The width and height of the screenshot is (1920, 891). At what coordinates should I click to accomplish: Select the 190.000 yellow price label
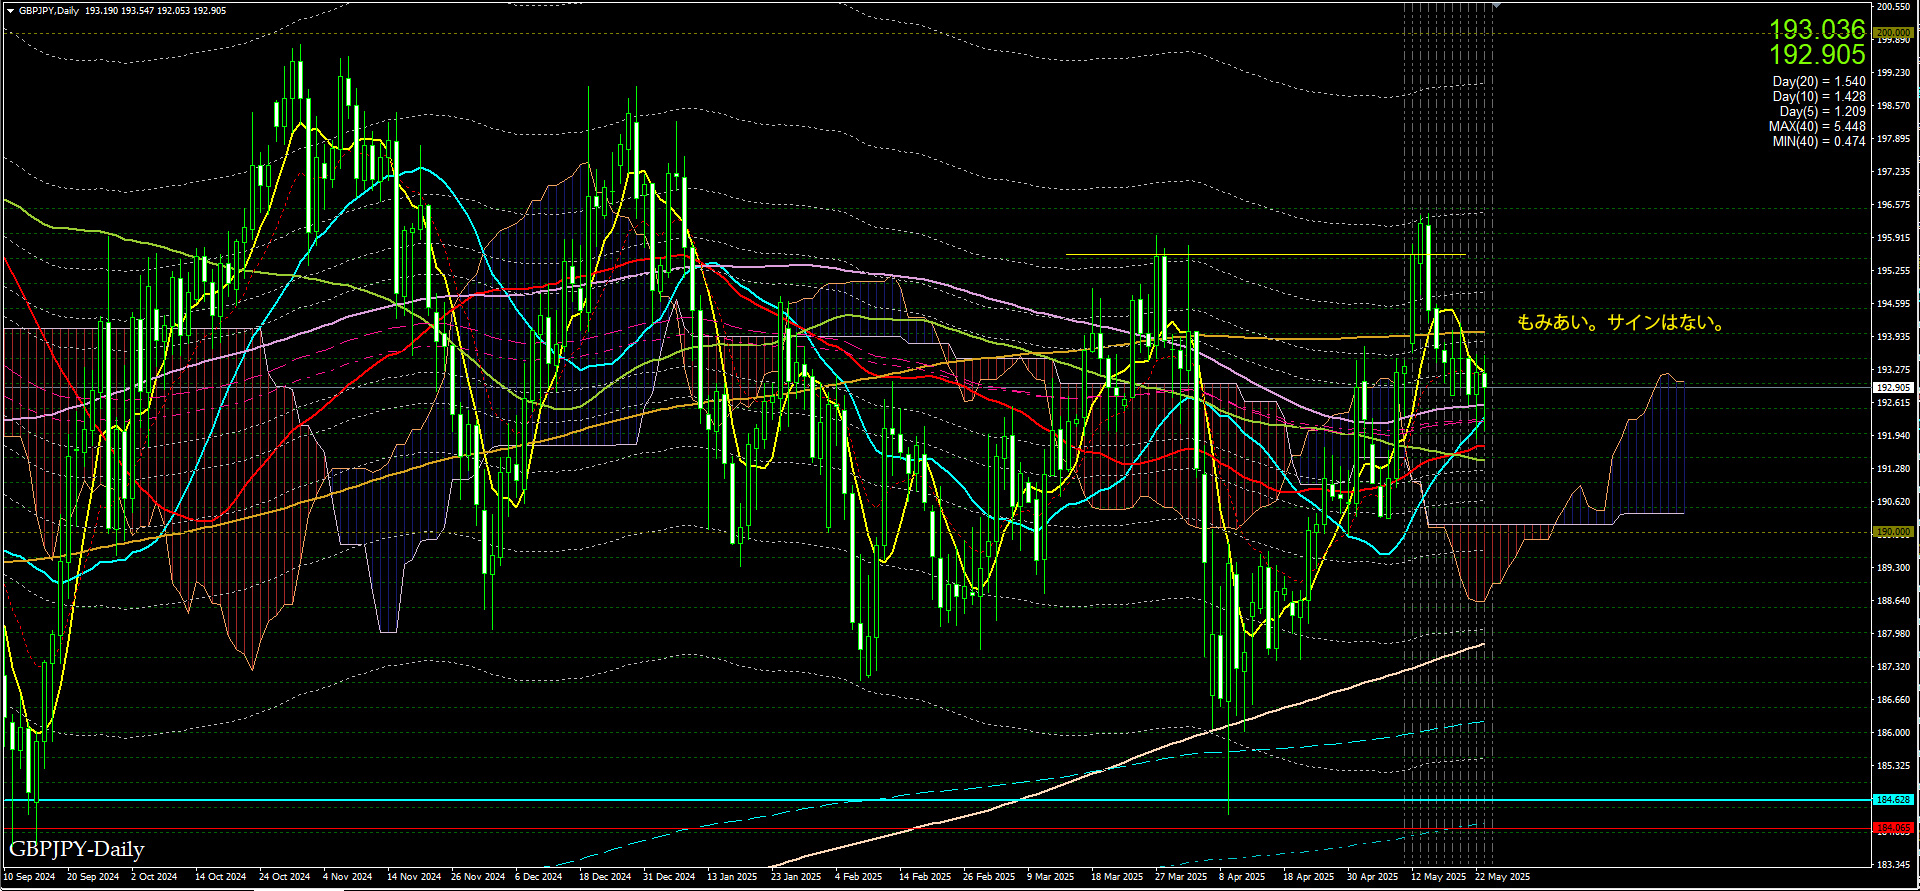(1893, 532)
